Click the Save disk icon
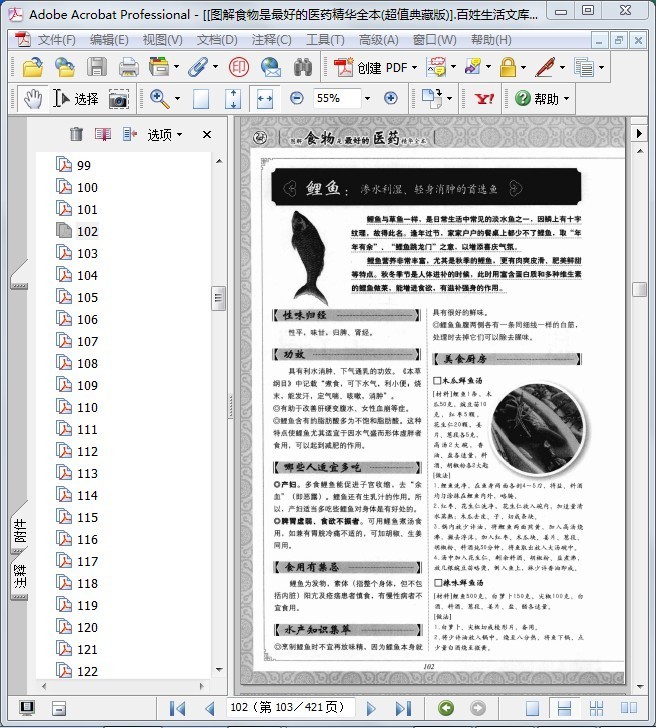The image size is (656, 728). point(97,68)
